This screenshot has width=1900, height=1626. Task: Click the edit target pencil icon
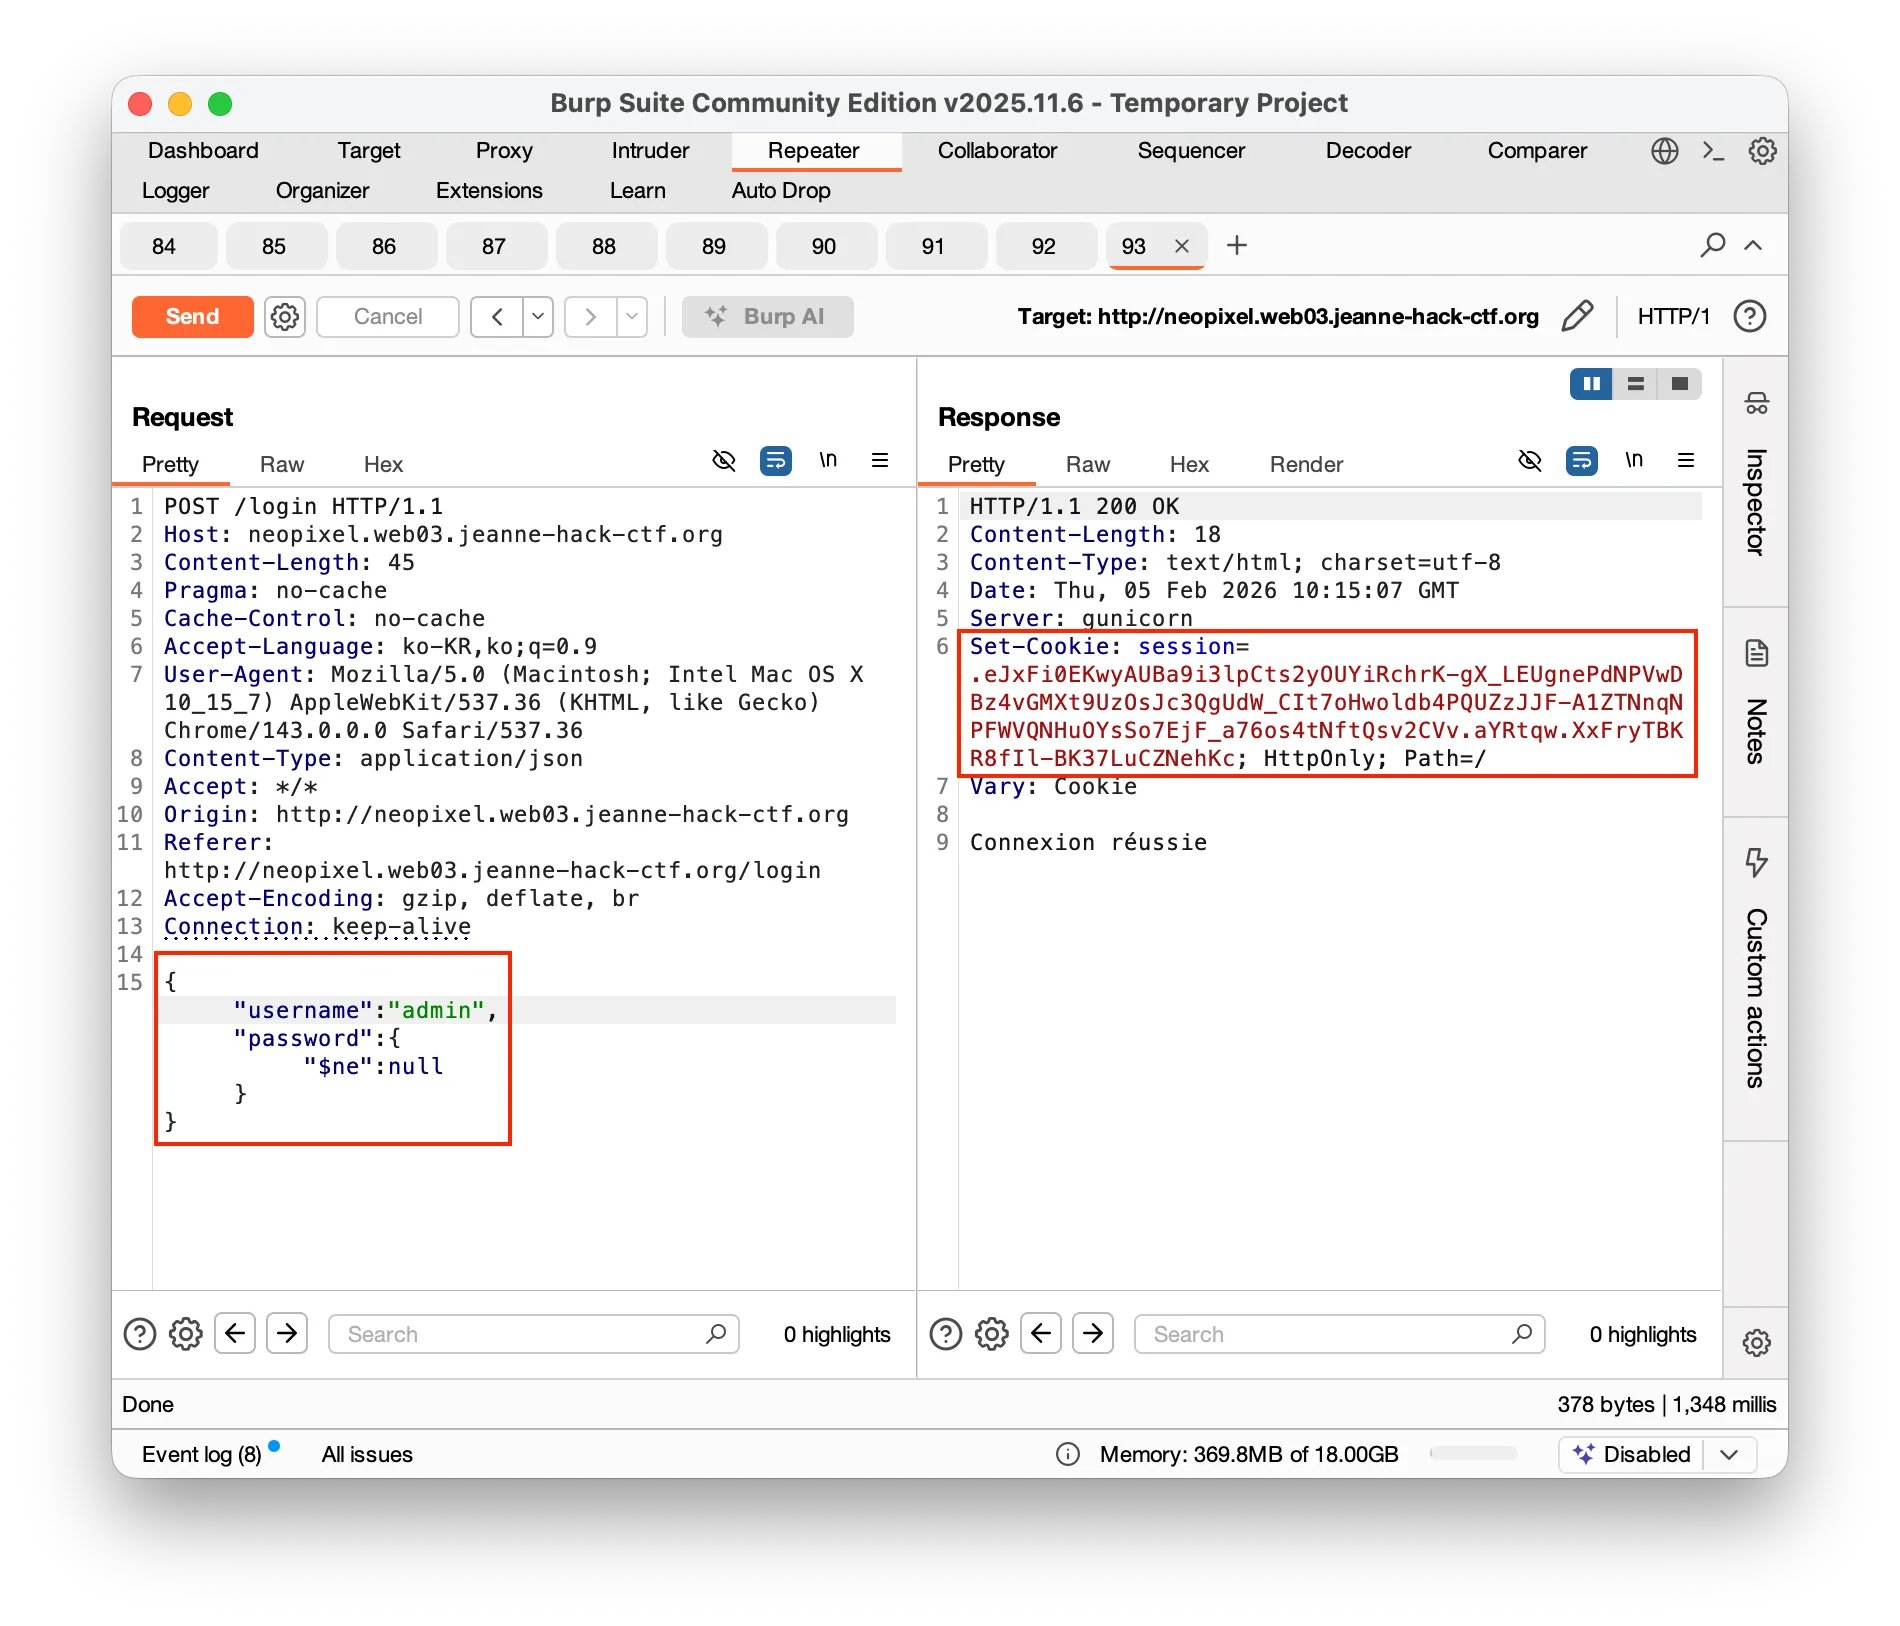[1577, 316]
